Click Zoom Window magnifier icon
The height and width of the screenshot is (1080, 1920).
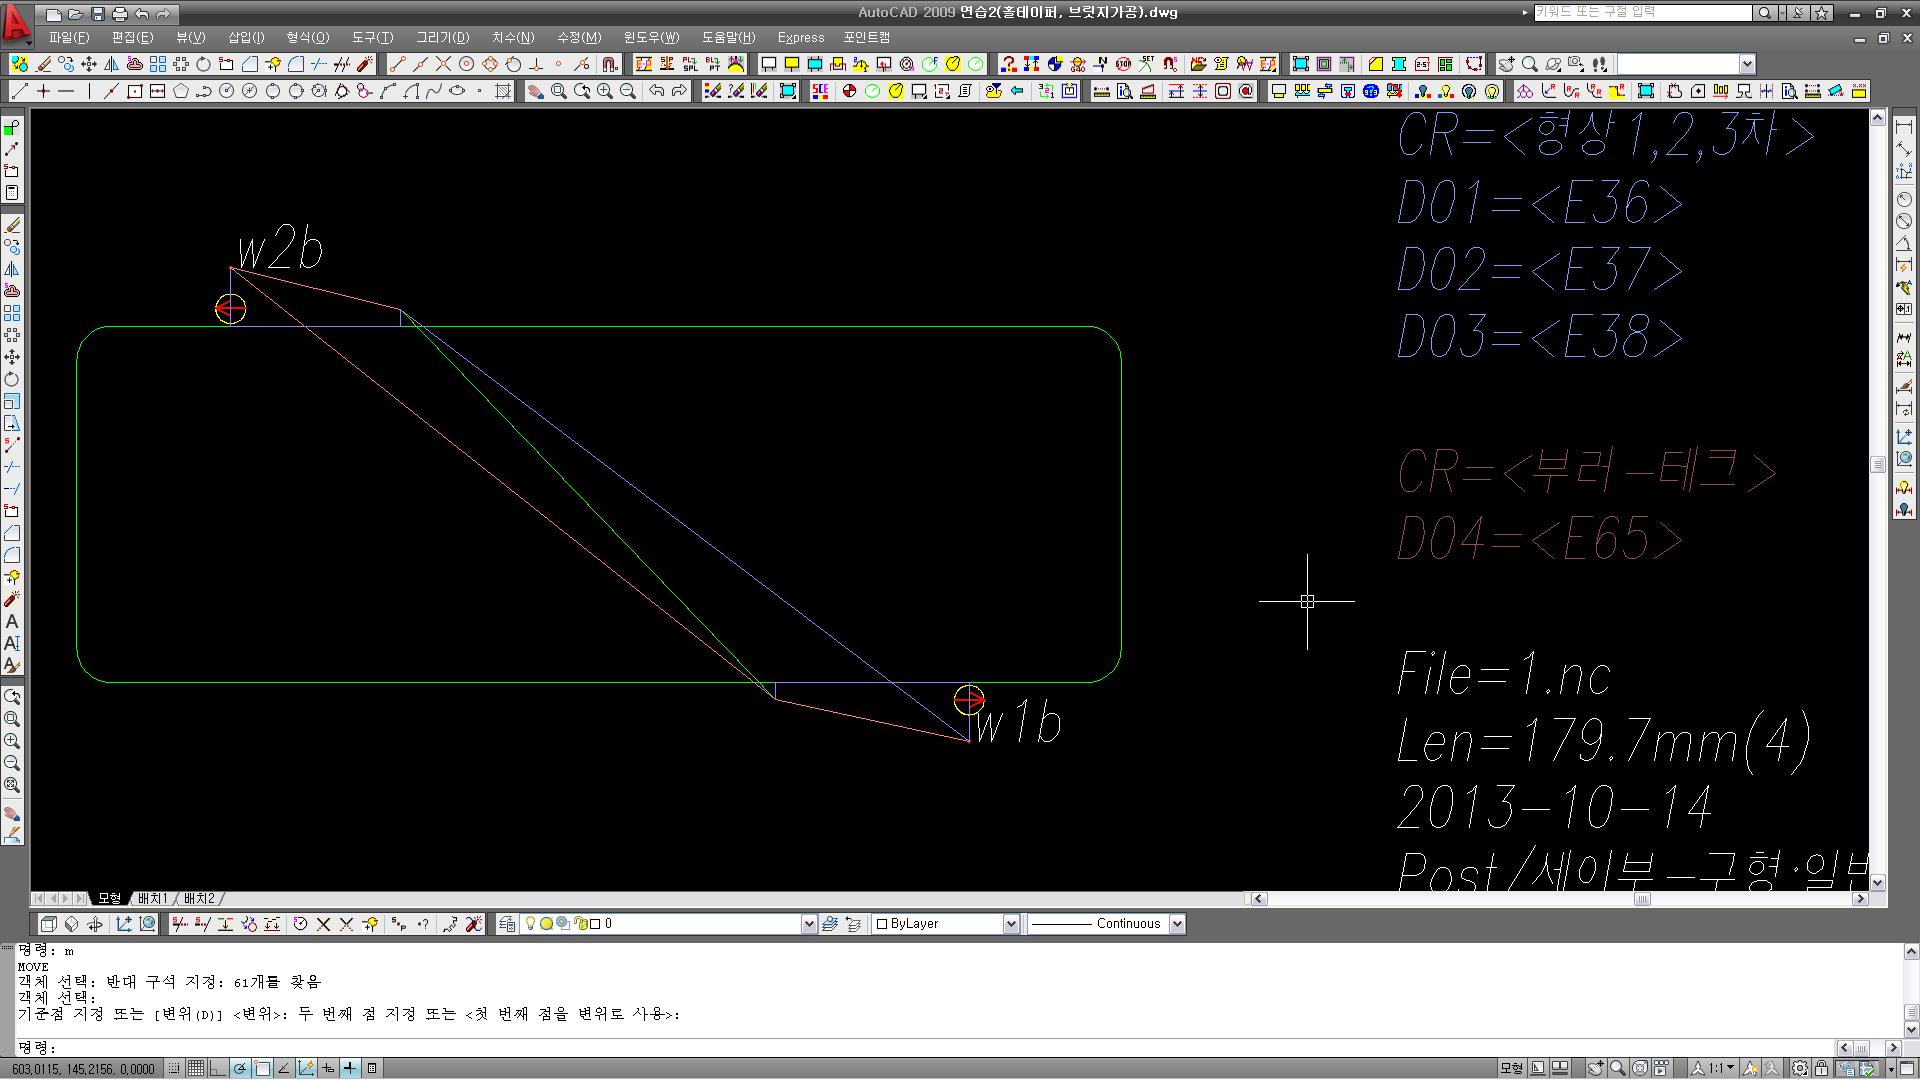pos(559,91)
